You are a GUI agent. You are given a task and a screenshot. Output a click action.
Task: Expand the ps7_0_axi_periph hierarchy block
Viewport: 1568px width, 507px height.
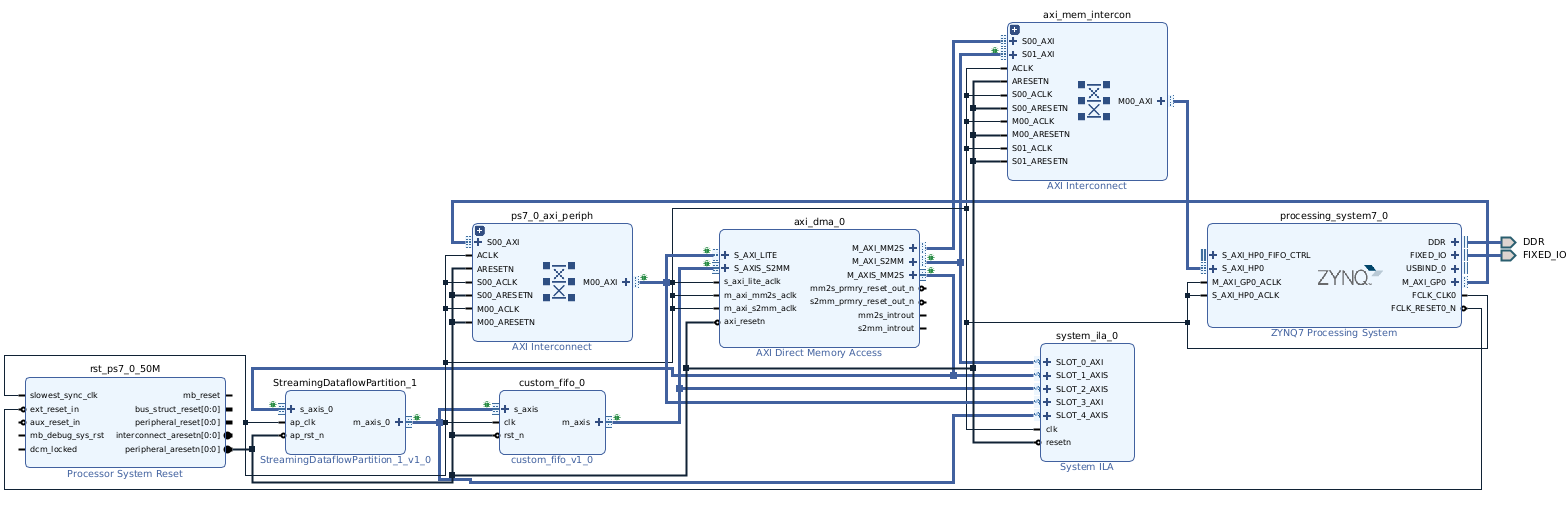point(479,231)
